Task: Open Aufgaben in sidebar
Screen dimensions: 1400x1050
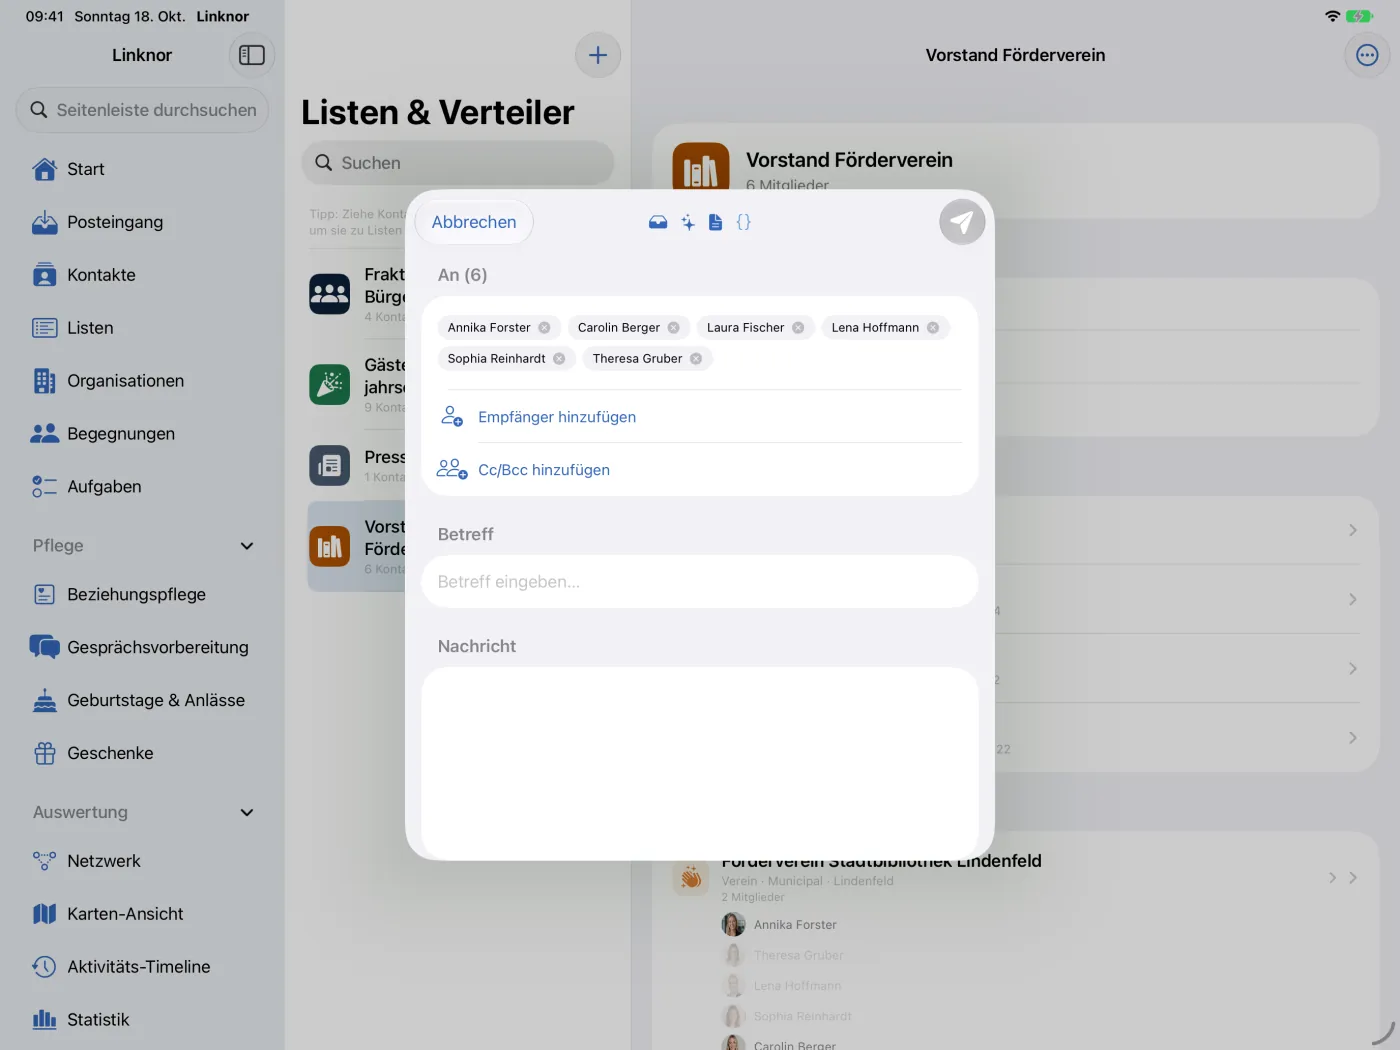Action: coord(142,487)
